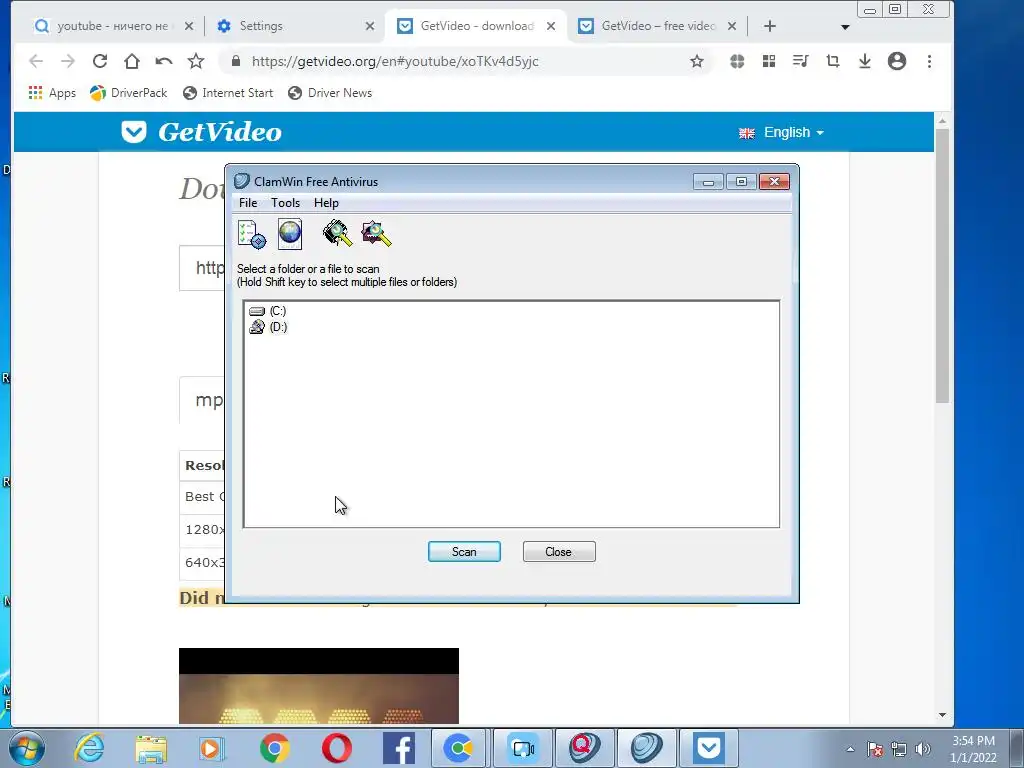The height and width of the screenshot is (768, 1024).
Task: Start scanning with the Scan button
Action: click(x=464, y=552)
